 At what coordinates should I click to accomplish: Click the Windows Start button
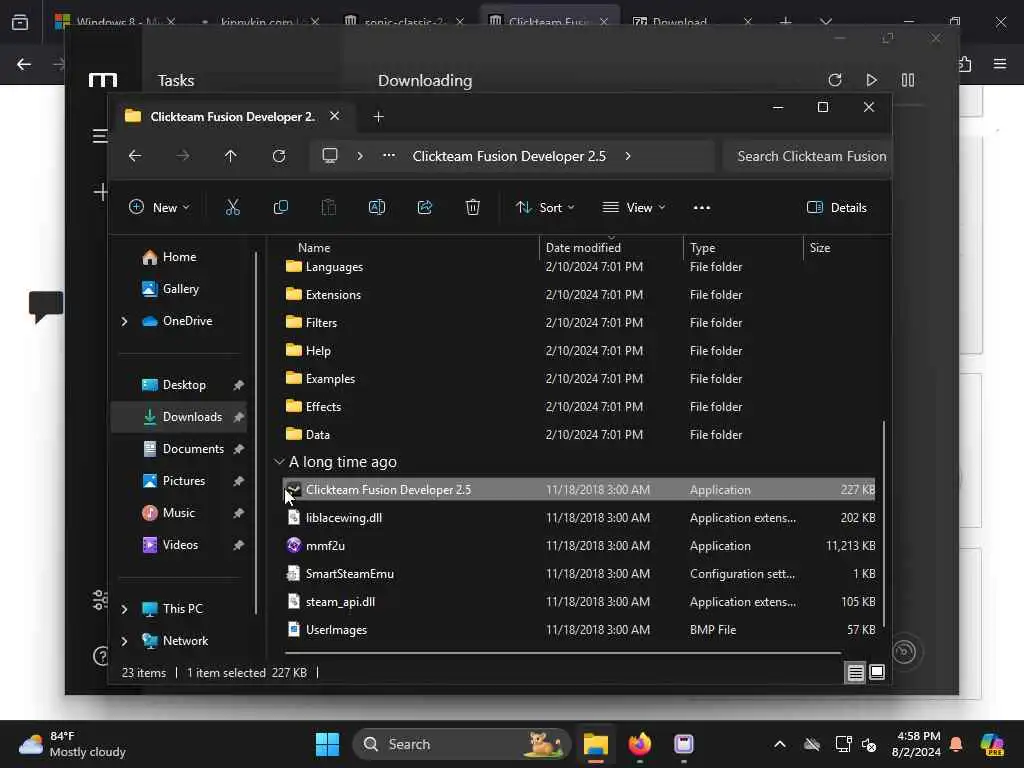point(327,744)
